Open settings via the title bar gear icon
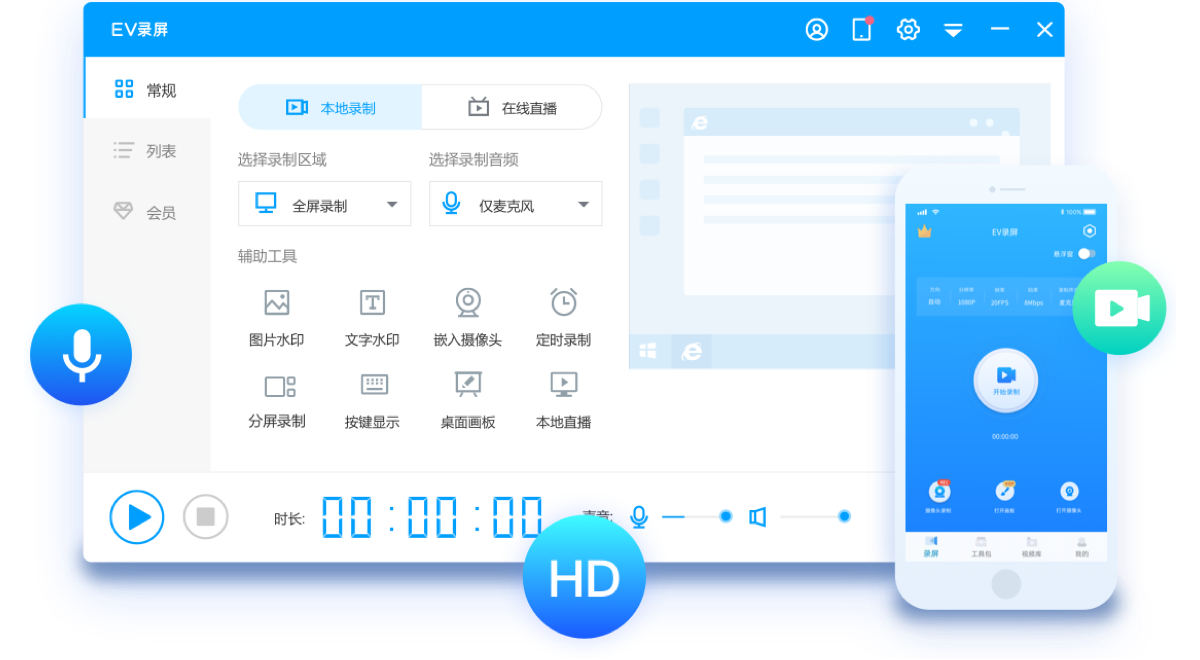 pyautogui.click(x=908, y=29)
